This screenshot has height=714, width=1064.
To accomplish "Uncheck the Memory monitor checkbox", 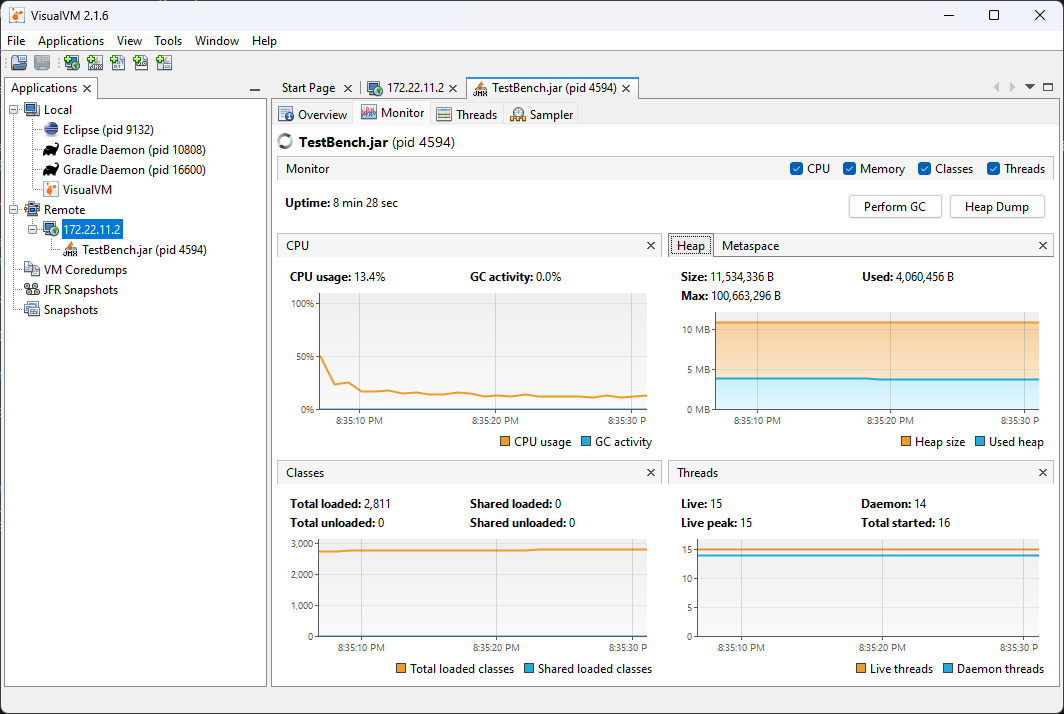I will point(849,168).
